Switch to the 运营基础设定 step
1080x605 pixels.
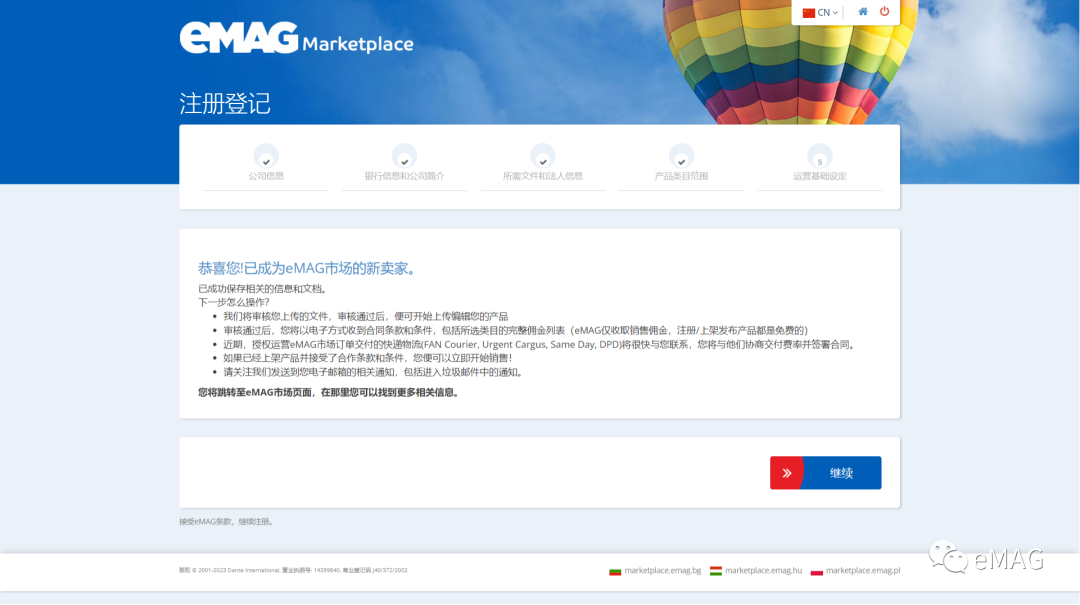819,175
